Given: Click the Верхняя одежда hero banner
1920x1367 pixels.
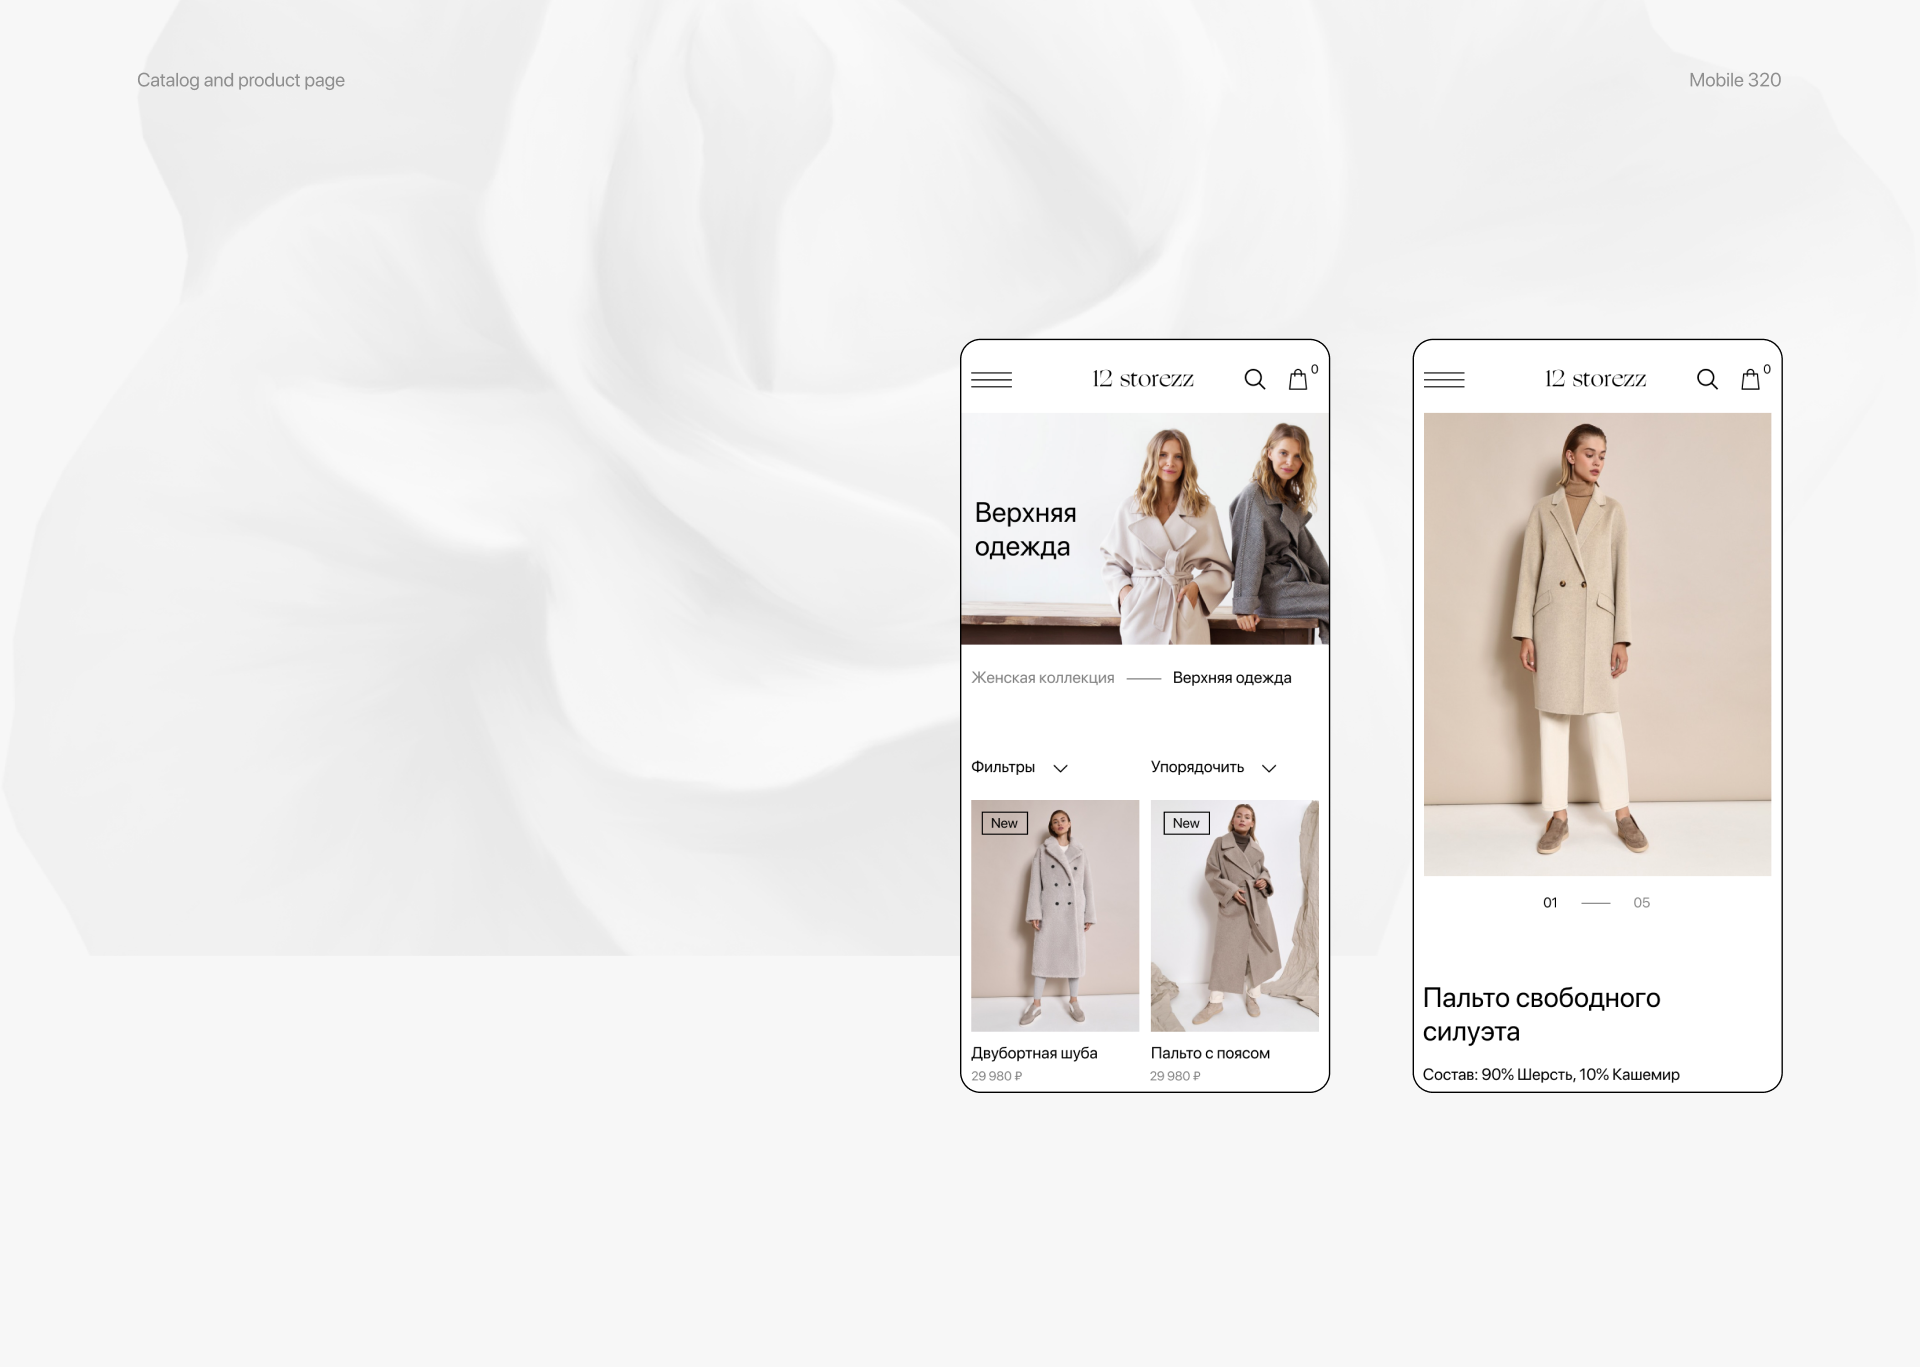Looking at the screenshot, I should [x=1144, y=529].
